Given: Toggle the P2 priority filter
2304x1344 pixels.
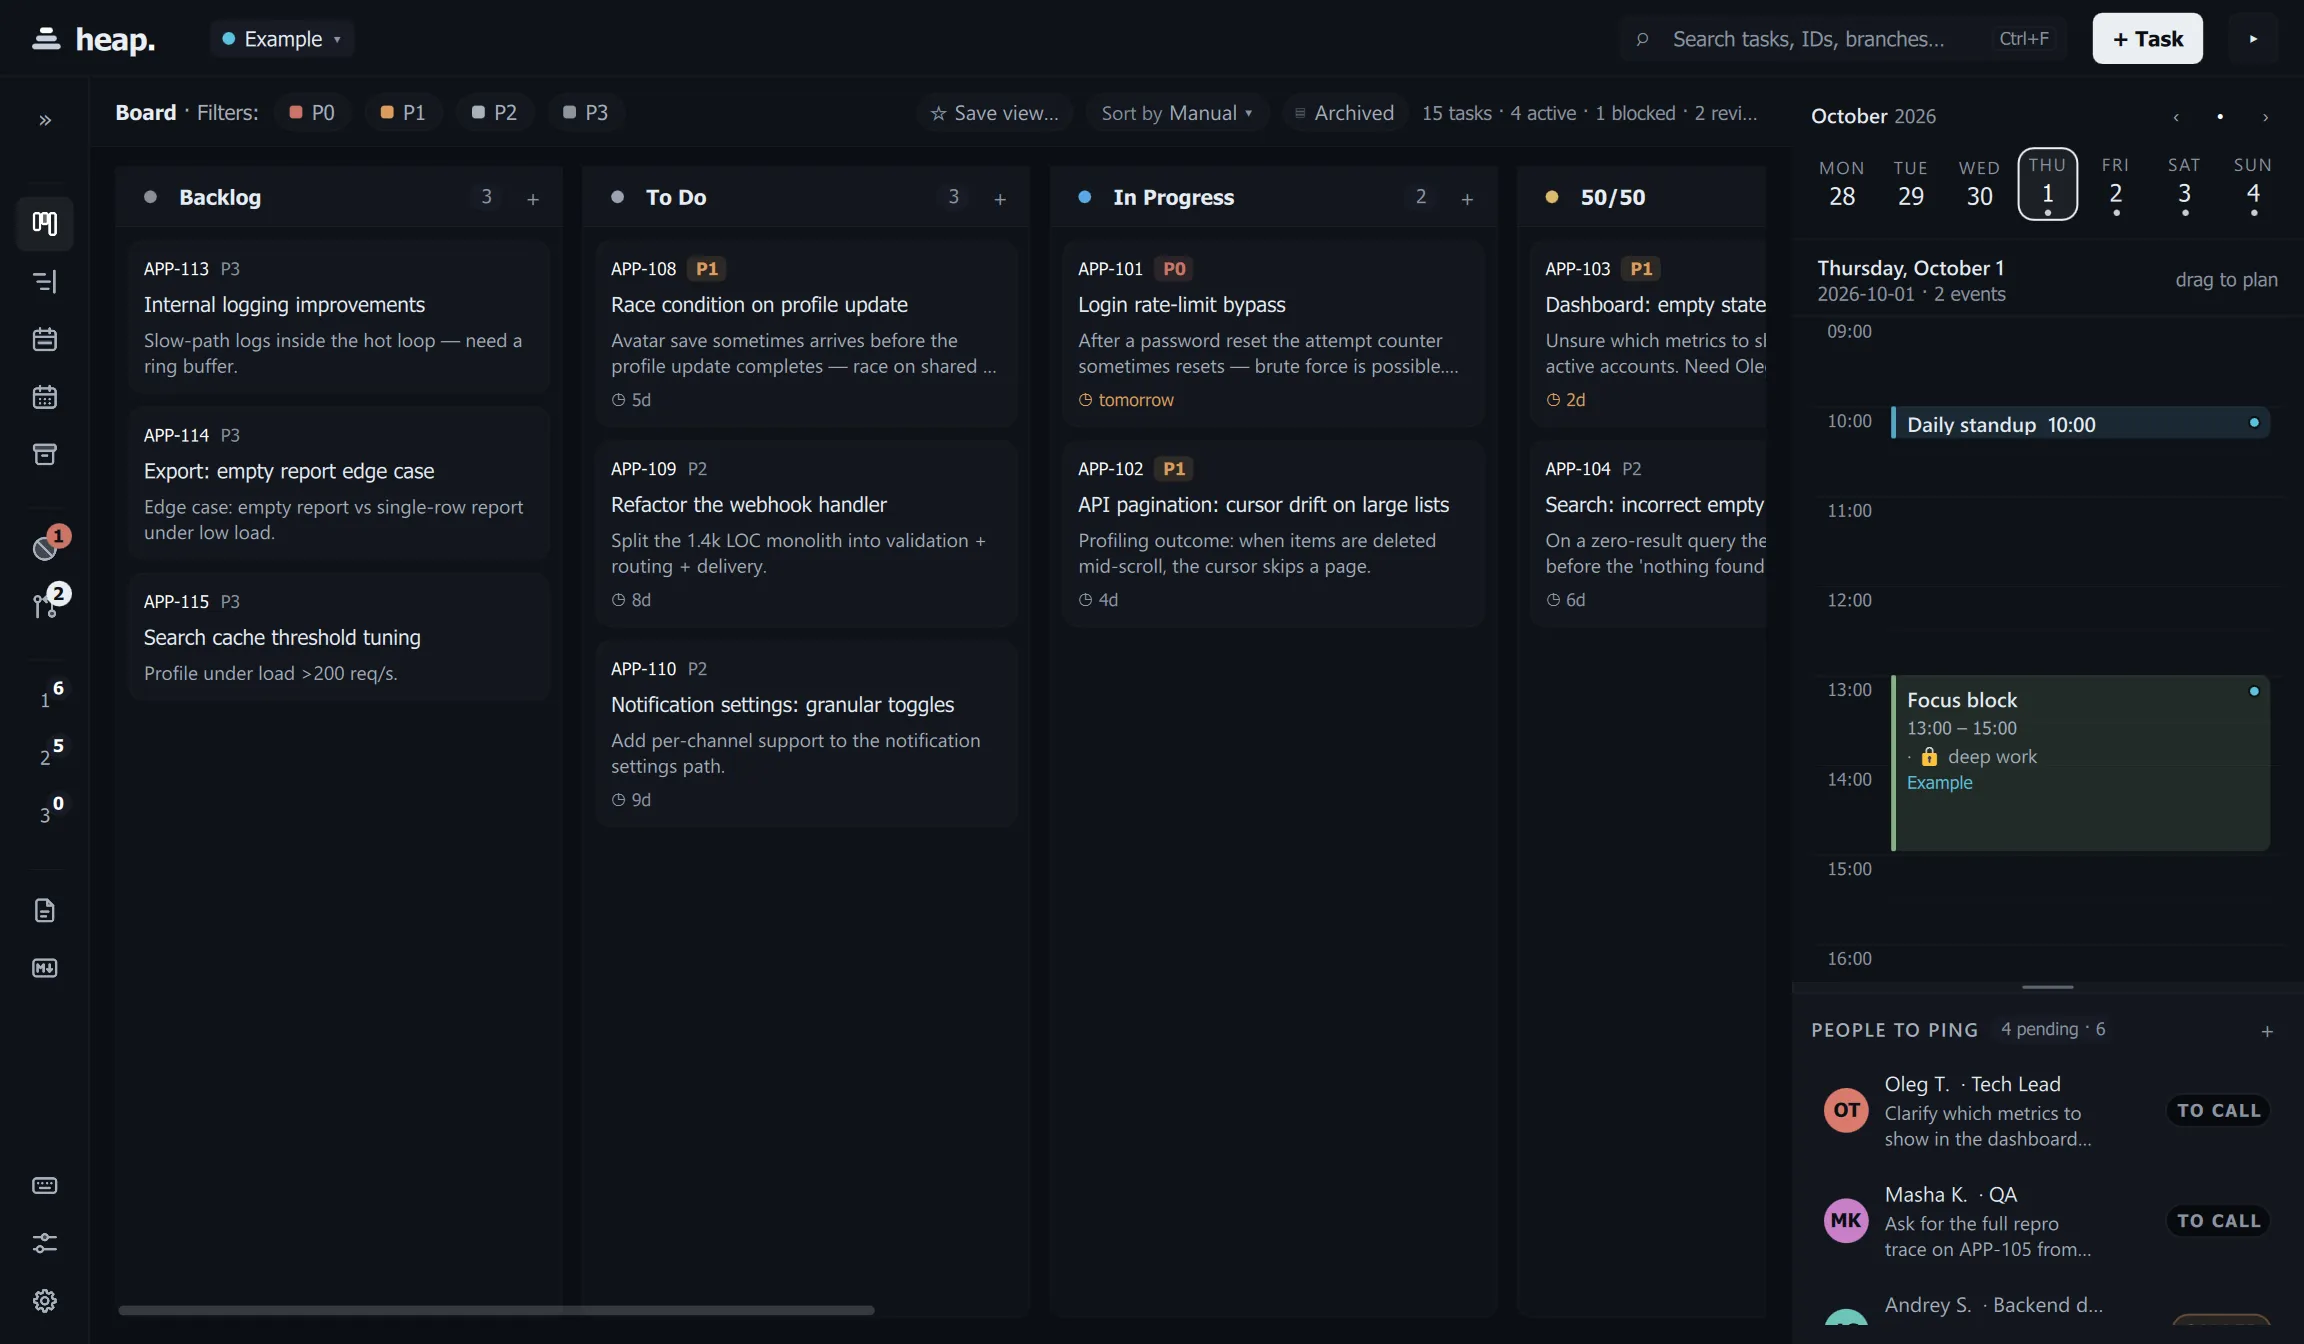Looking at the screenshot, I should click(494, 112).
